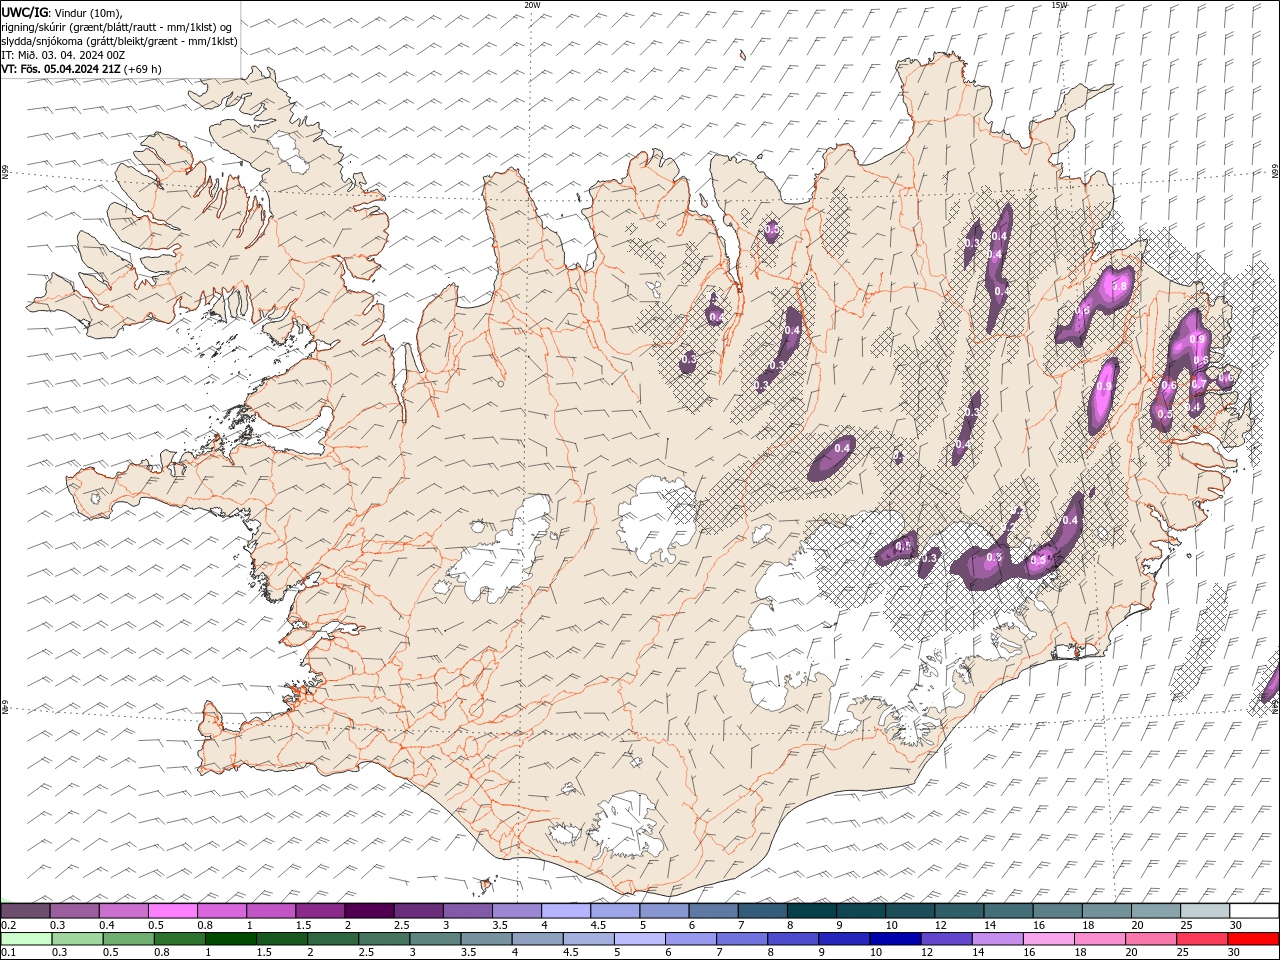Click the '4.5' label in the snow legend
1280x960 pixels.
(x=598, y=925)
